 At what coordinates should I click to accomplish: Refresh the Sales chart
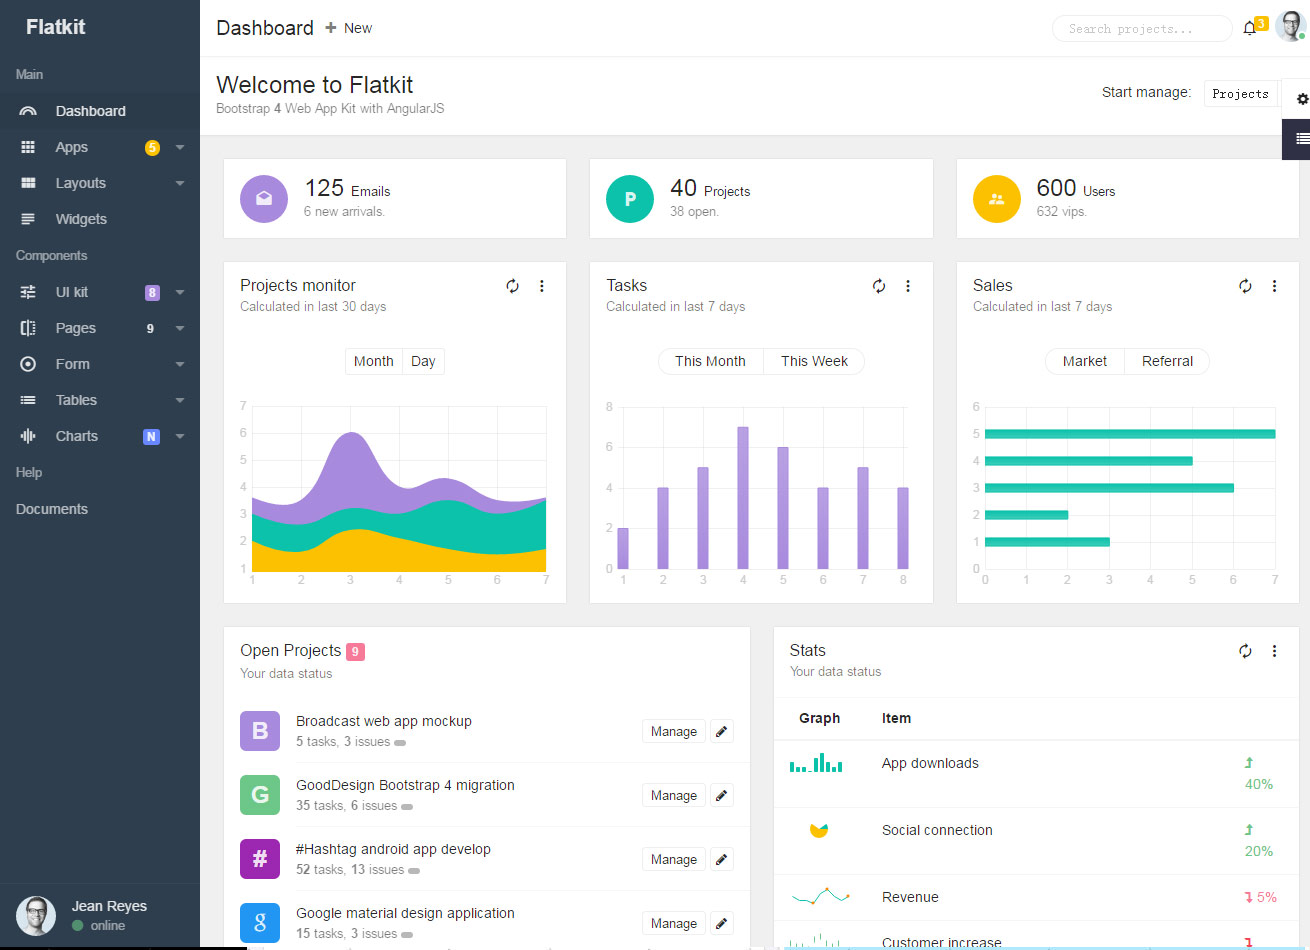(x=1245, y=286)
